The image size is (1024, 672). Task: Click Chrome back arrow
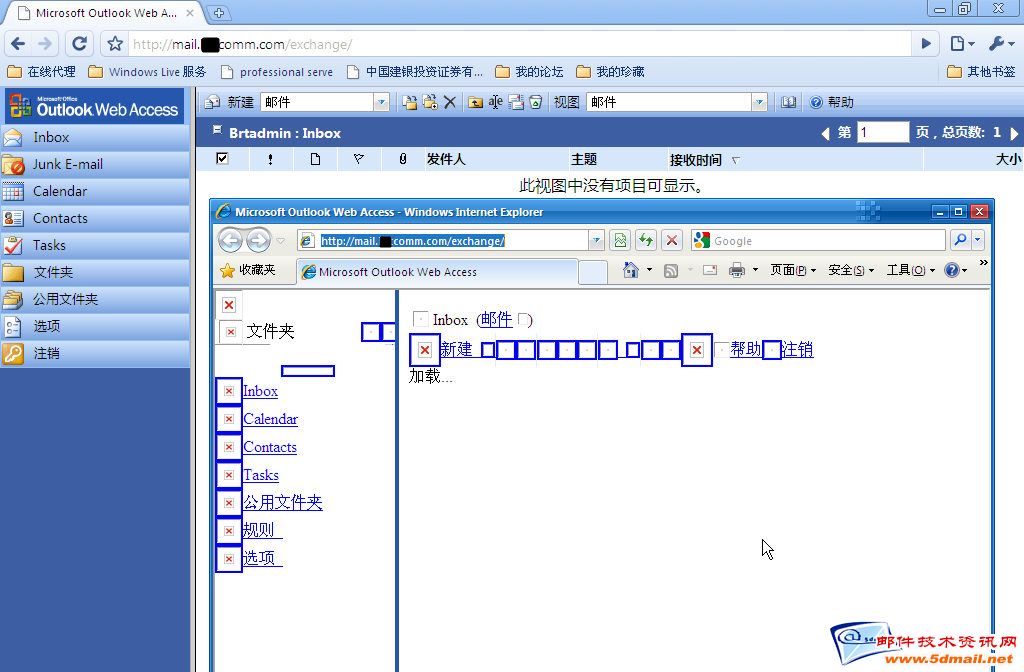pos(18,44)
